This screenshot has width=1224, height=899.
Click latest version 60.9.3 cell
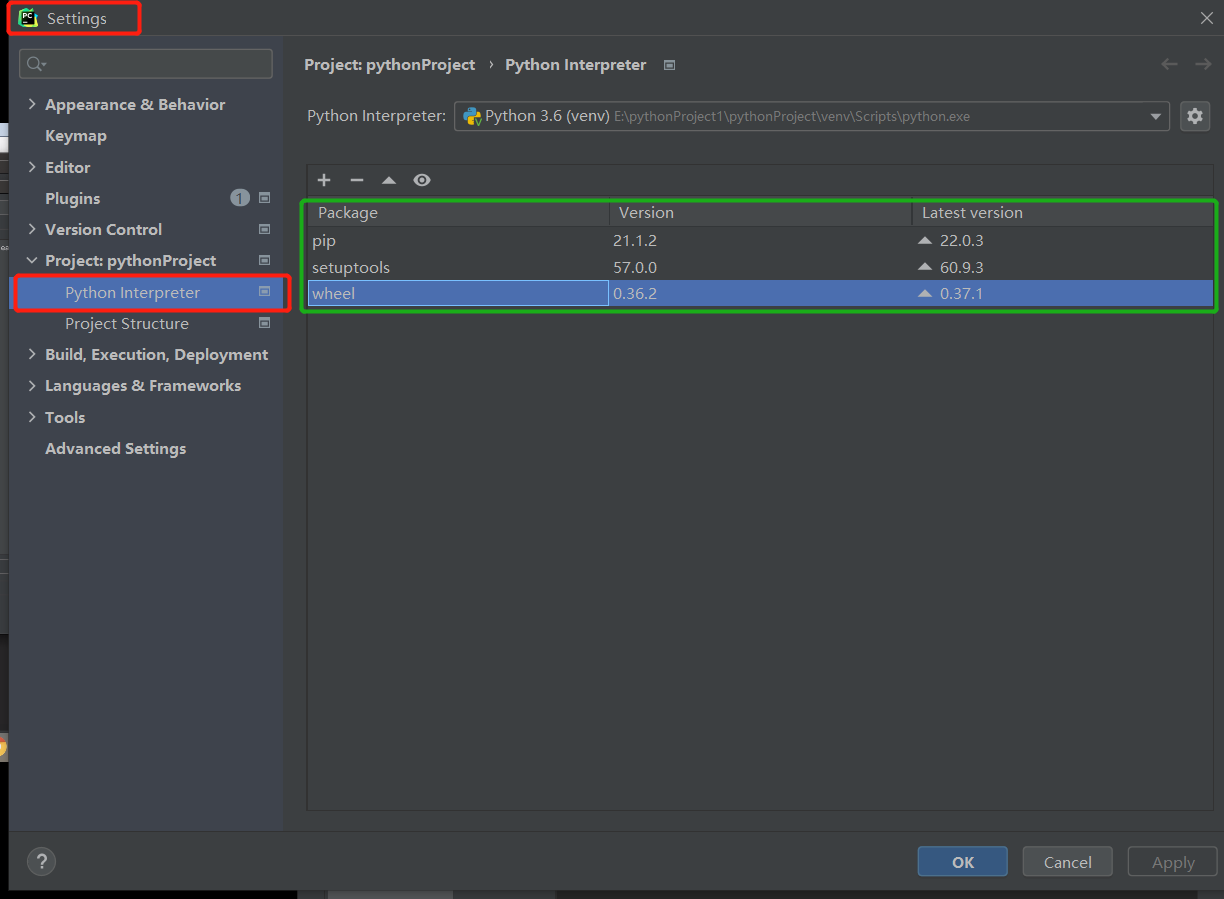click(962, 267)
